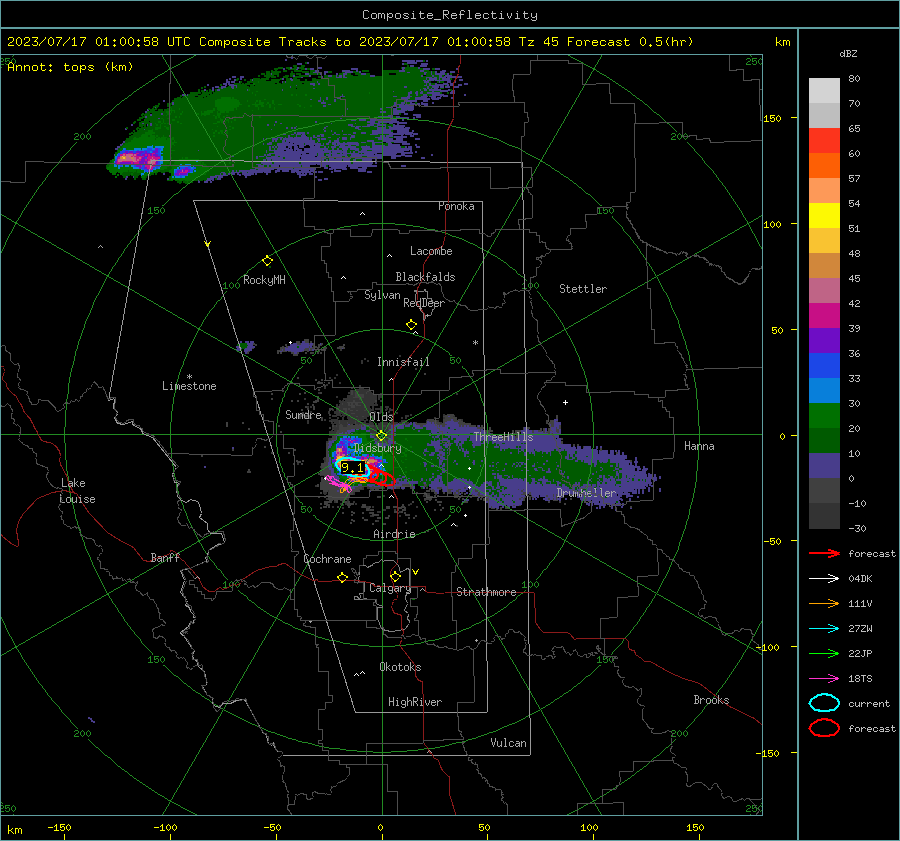Click the 65 dBZ red color swatch
The width and height of the screenshot is (900, 841).
coord(824,140)
